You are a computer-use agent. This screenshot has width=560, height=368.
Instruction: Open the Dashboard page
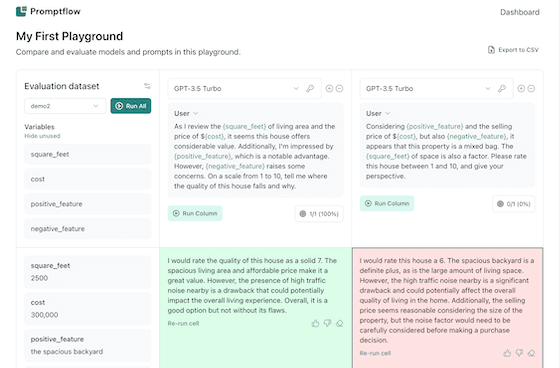tap(520, 12)
